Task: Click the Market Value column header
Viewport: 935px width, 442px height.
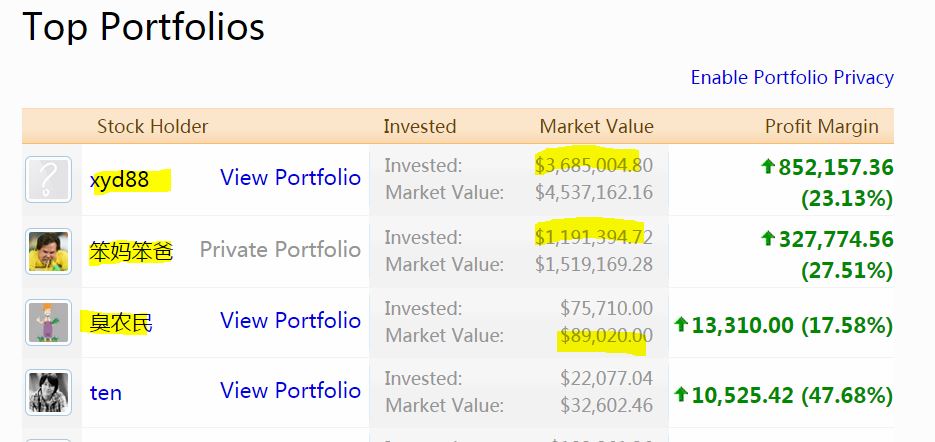Action: pyautogui.click(x=596, y=126)
